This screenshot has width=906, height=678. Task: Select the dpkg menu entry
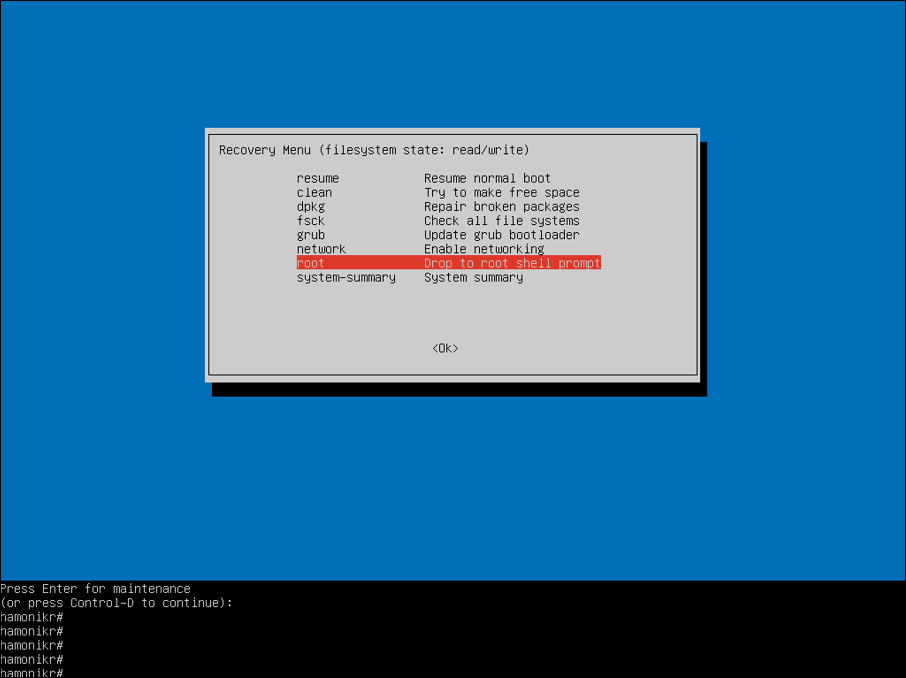(311, 207)
